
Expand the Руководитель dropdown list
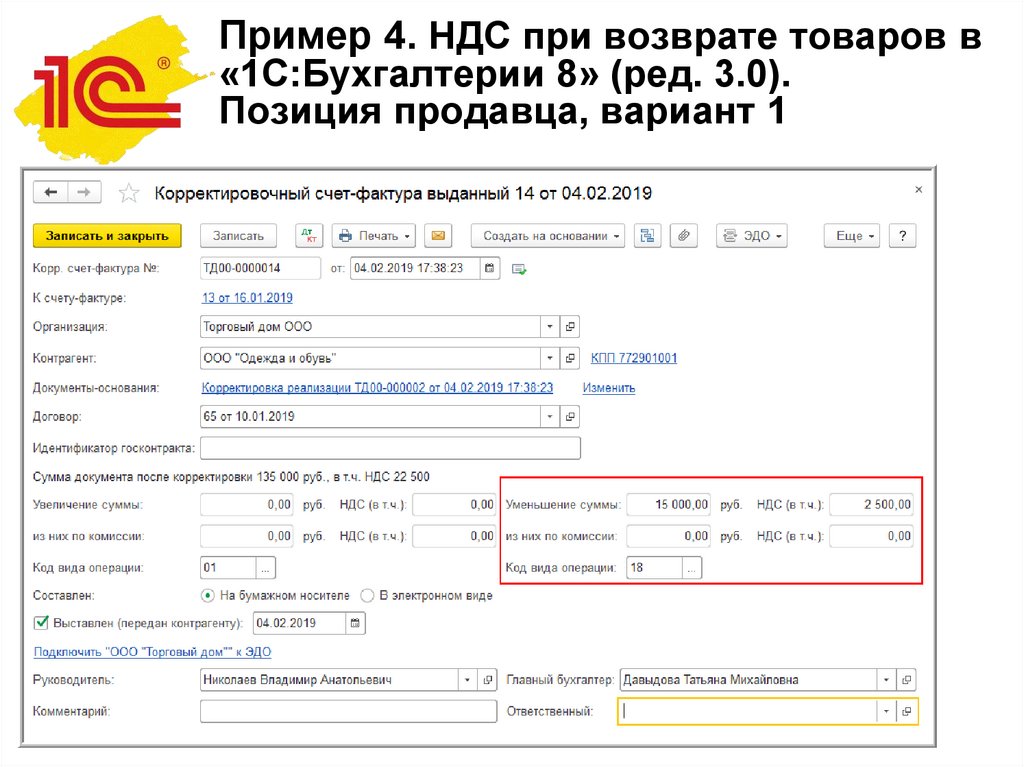click(x=468, y=680)
